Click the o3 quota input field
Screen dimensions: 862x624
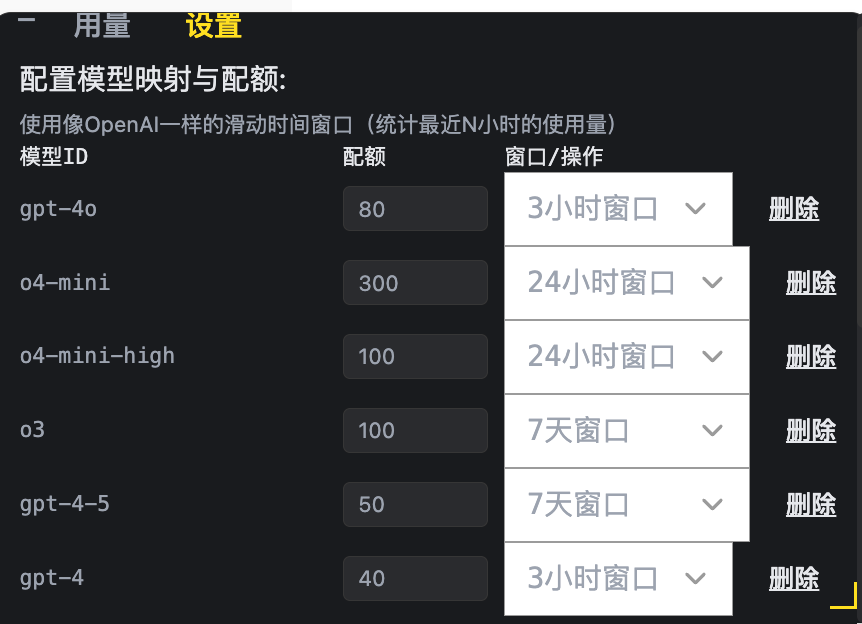point(415,430)
